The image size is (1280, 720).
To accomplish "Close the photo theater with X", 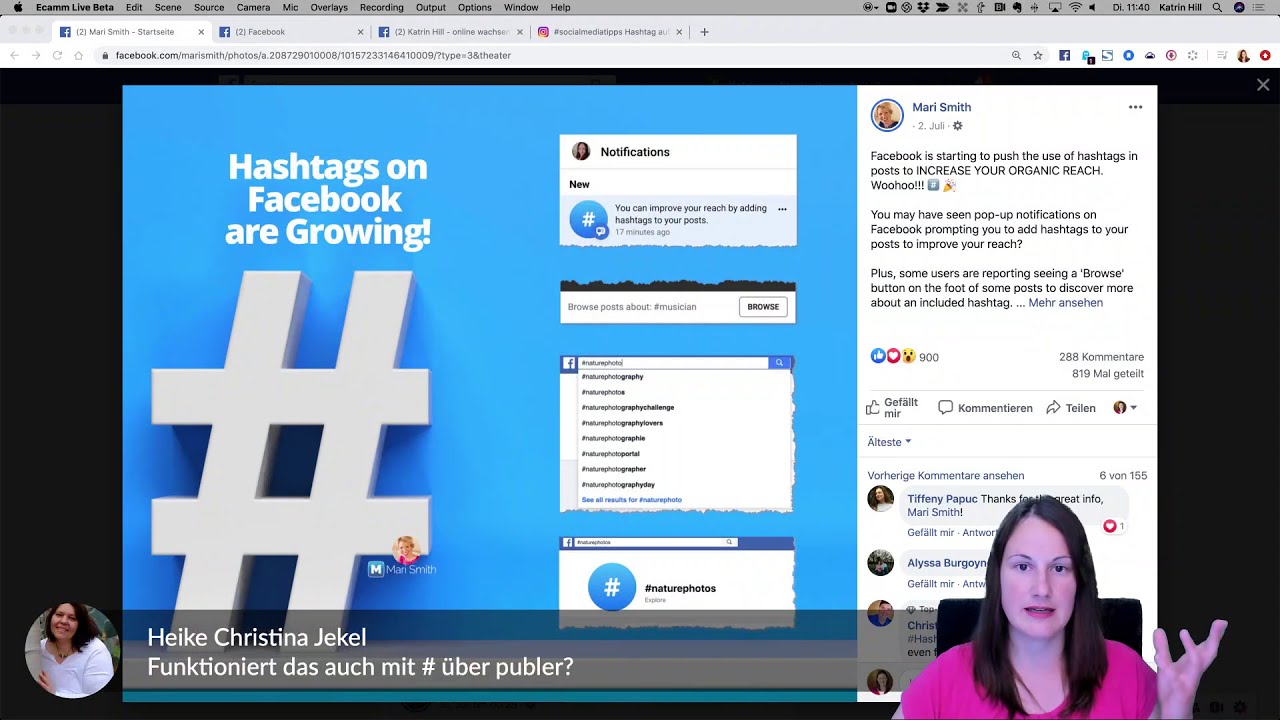I will tap(1263, 85).
